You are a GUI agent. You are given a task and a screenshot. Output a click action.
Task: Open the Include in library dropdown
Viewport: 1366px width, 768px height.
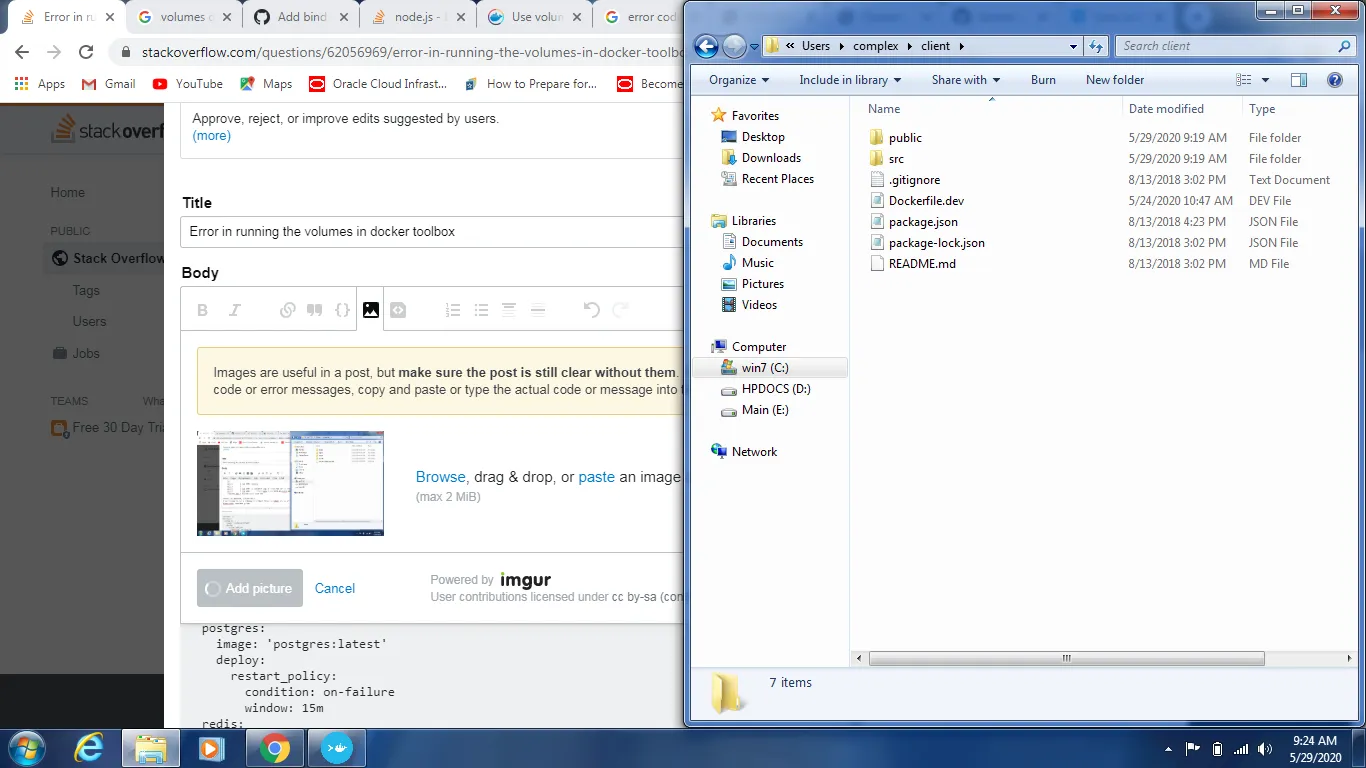click(850, 80)
